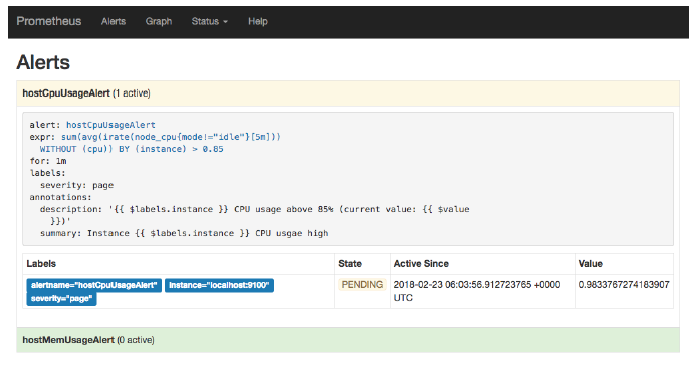Click the severity="page" label badge
The width and height of the screenshot is (696, 366).
[61, 299]
